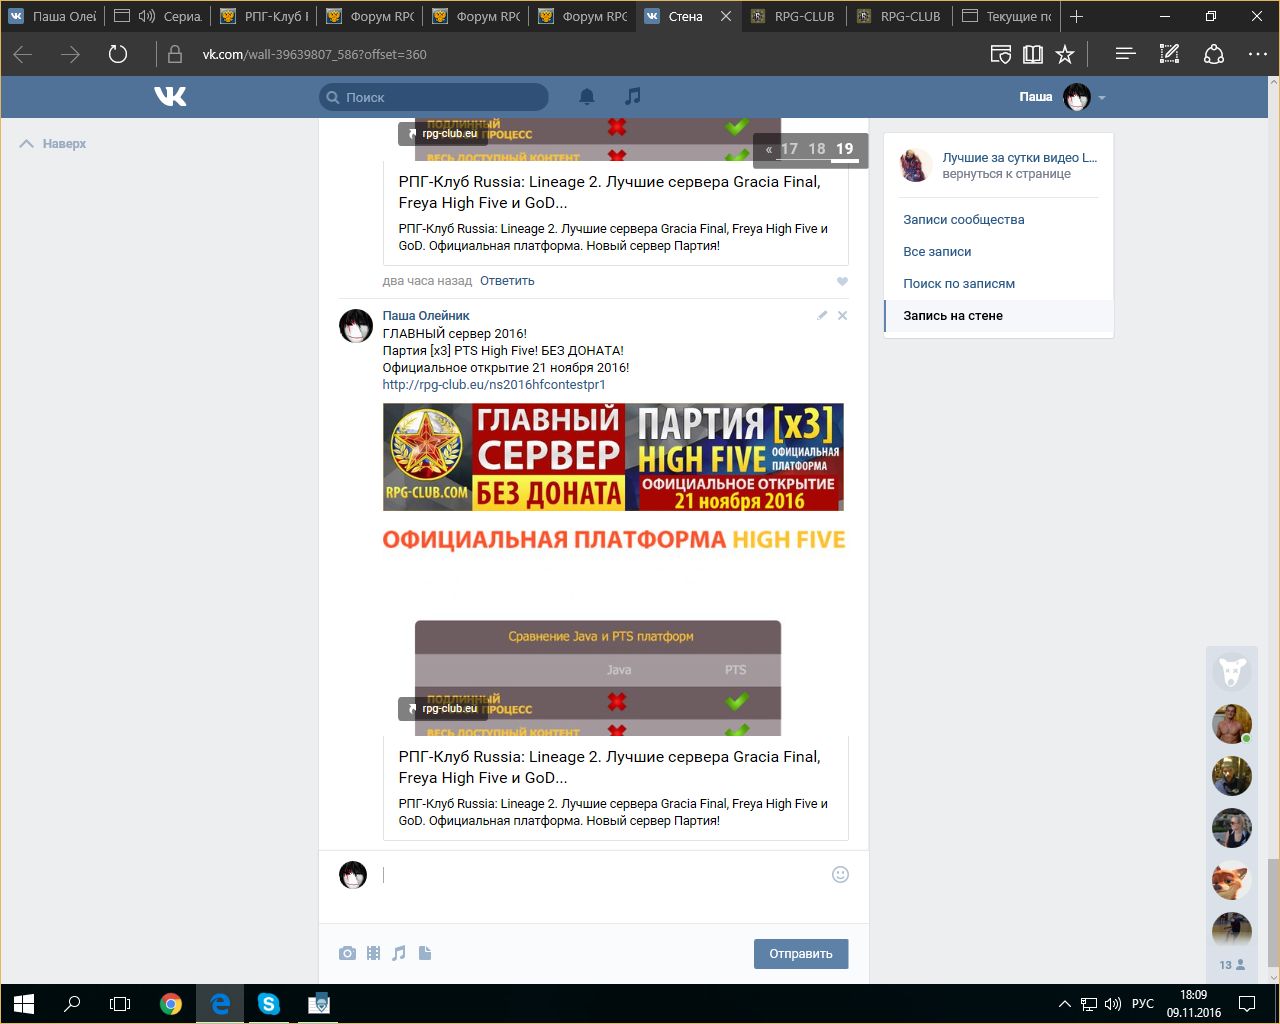
Task: Open Edge more options ellipsis
Action: (1258, 54)
